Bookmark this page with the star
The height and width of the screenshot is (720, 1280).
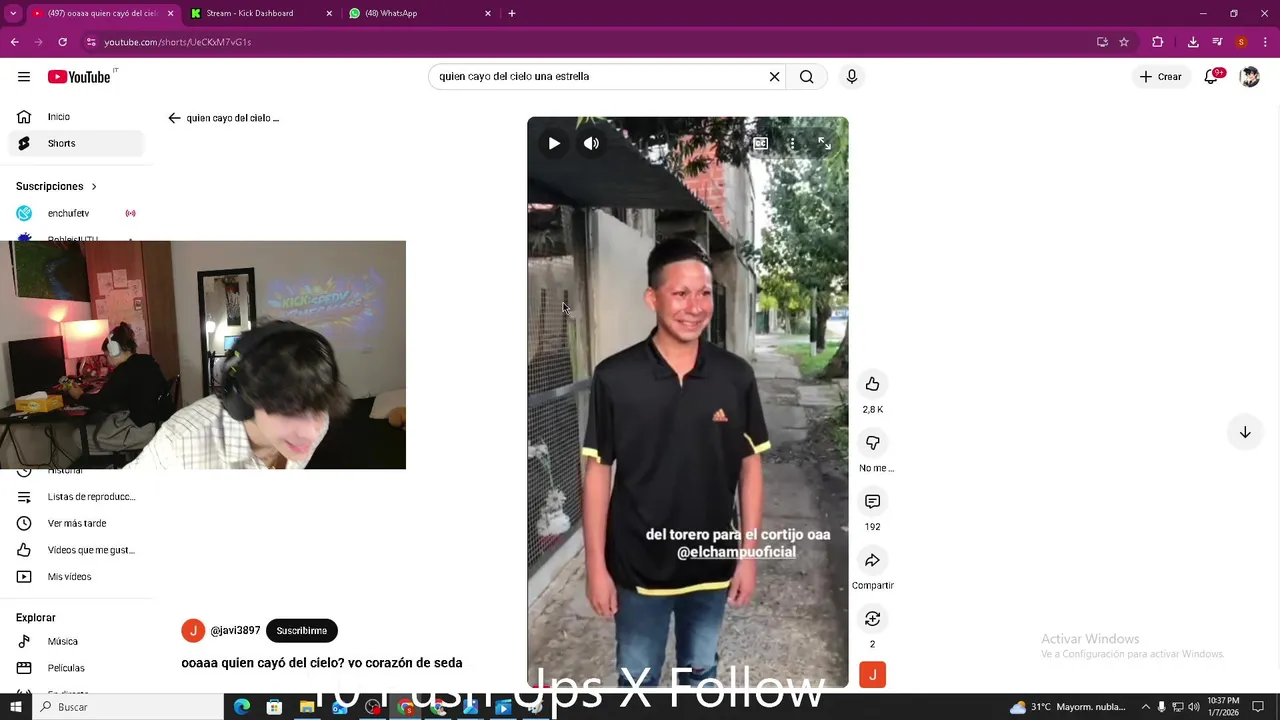[x=1124, y=42]
